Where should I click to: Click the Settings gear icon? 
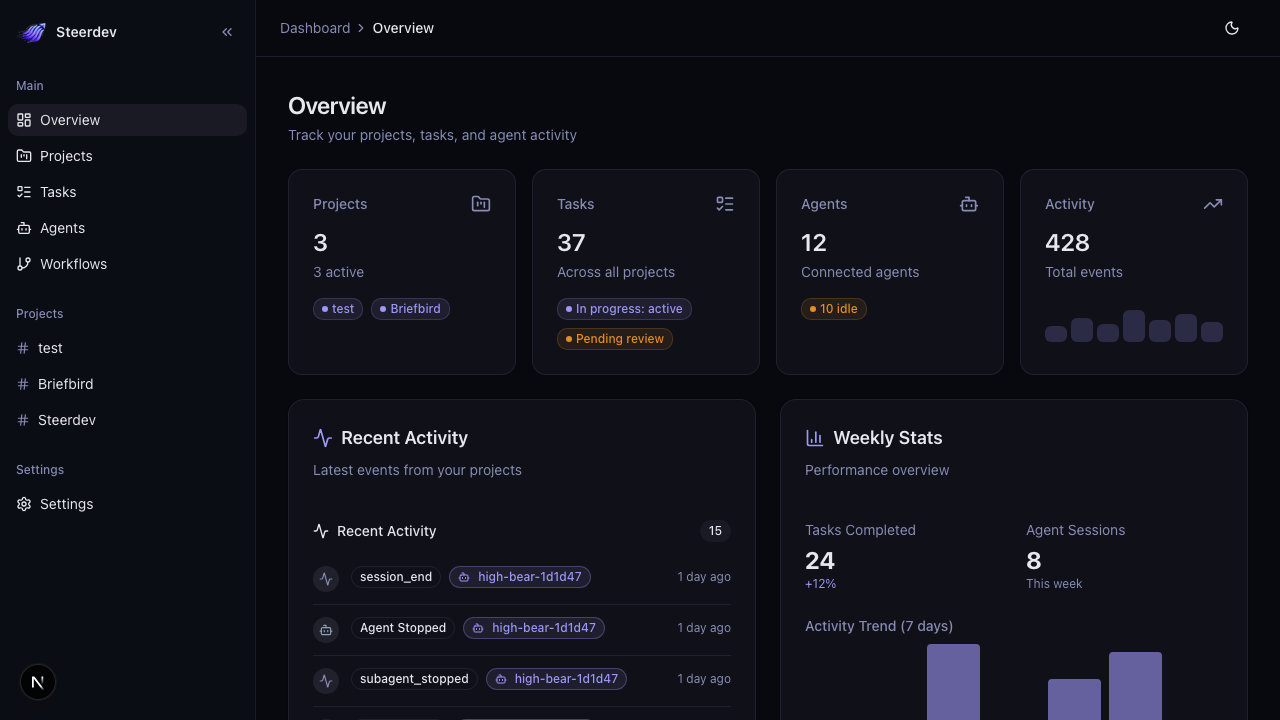click(x=24, y=504)
